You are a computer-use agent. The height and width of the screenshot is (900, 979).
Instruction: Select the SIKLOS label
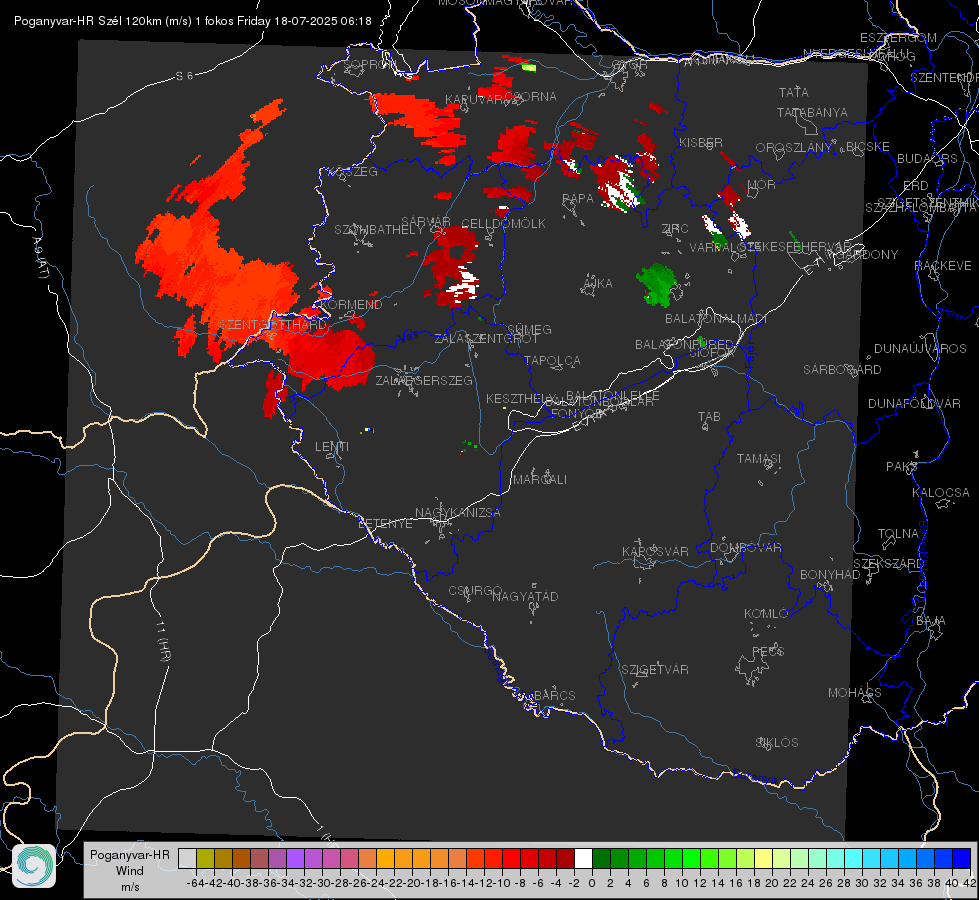coord(777,743)
